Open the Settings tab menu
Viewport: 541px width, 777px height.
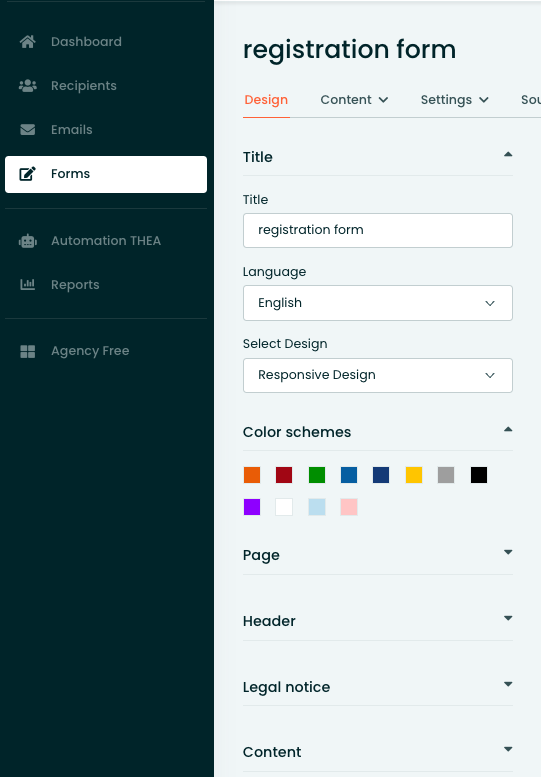tap(455, 100)
